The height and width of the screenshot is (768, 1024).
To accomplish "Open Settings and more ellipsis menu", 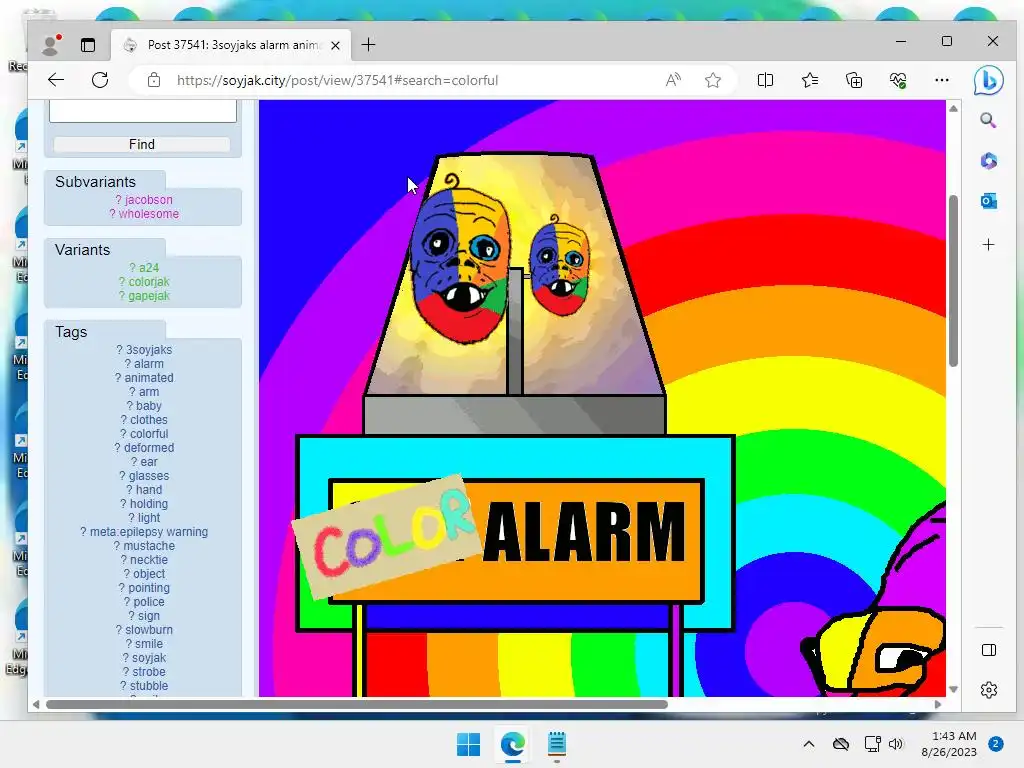I will [942, 80].
